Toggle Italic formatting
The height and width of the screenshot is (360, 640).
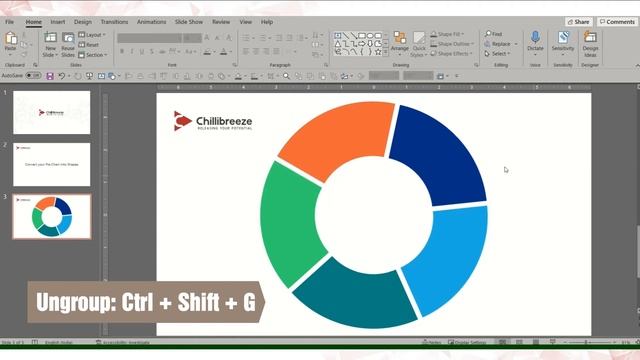[132, 52]
